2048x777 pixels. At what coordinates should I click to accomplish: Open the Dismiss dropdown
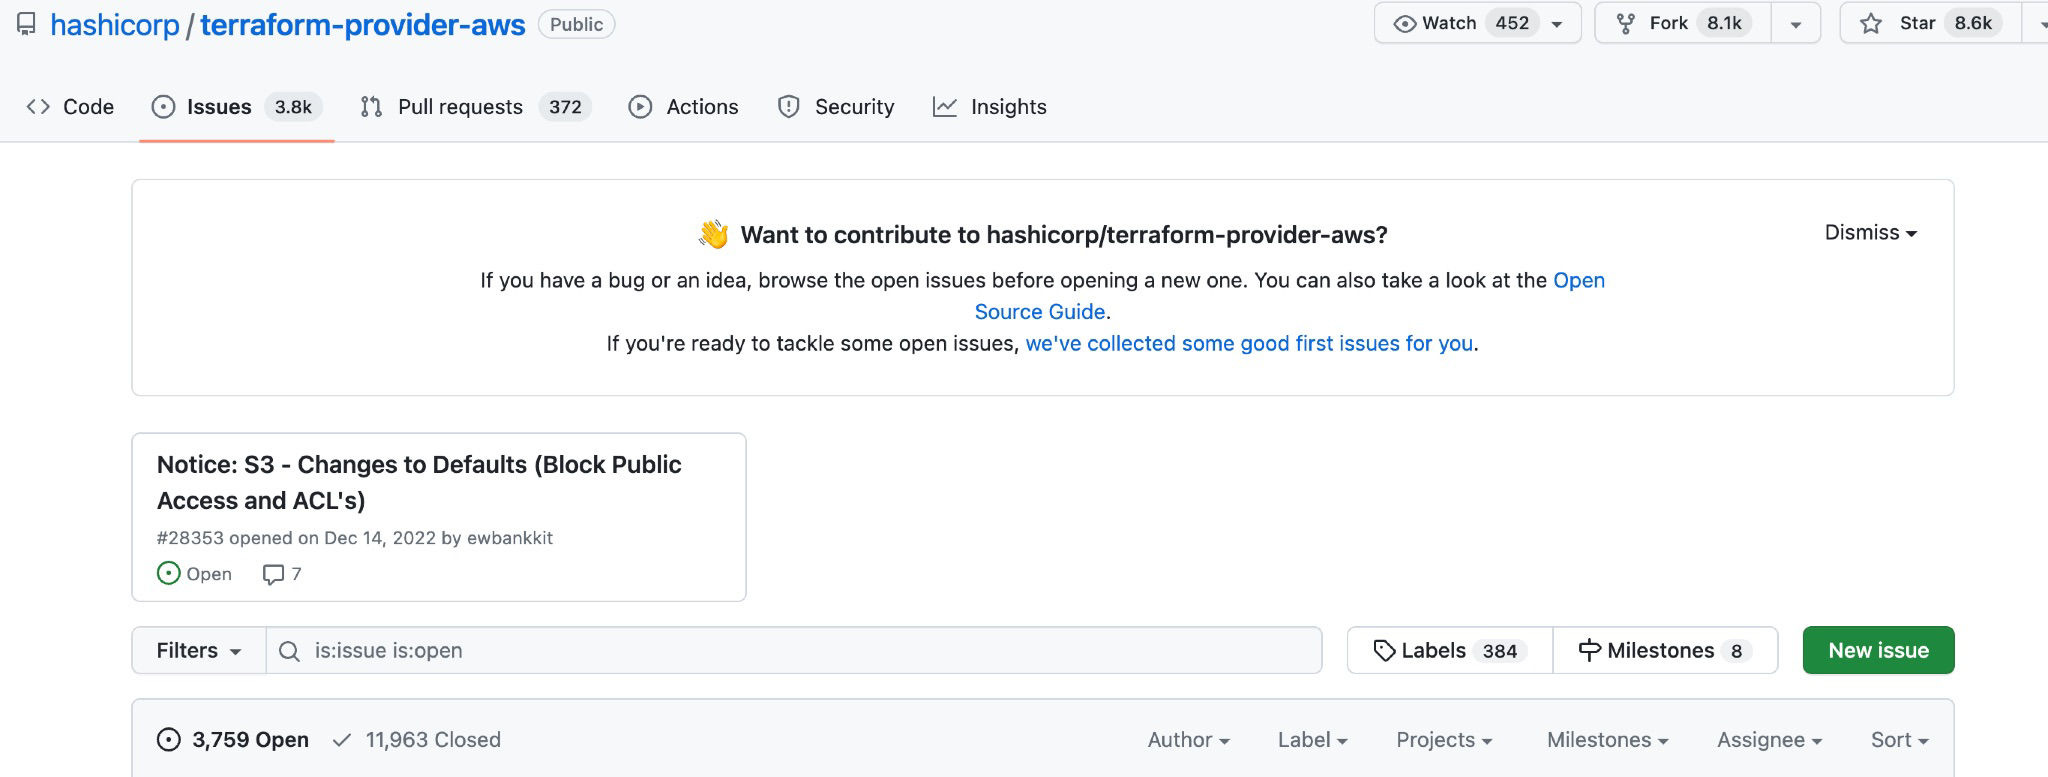[1870, 232]
